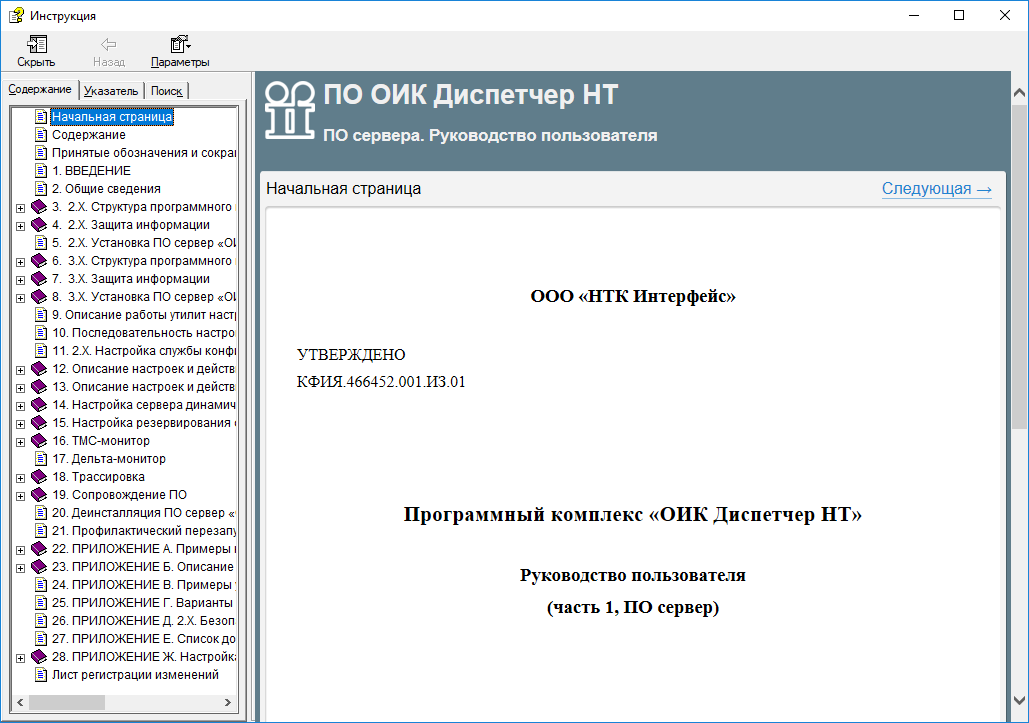Expand the 22. ПРИЛОЖЕНИЕ А tree node
Screen dimensions: 1029x723
click(21, 549)
